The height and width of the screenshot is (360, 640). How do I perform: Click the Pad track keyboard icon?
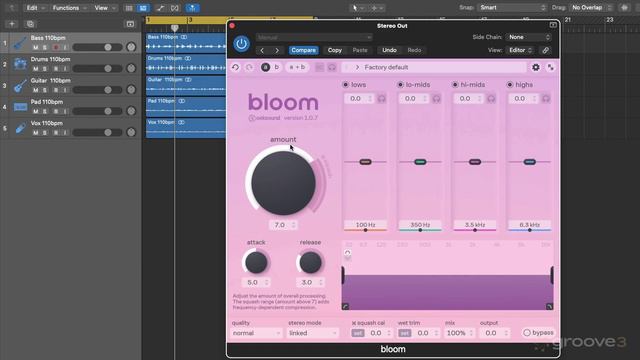click(20, 107)
